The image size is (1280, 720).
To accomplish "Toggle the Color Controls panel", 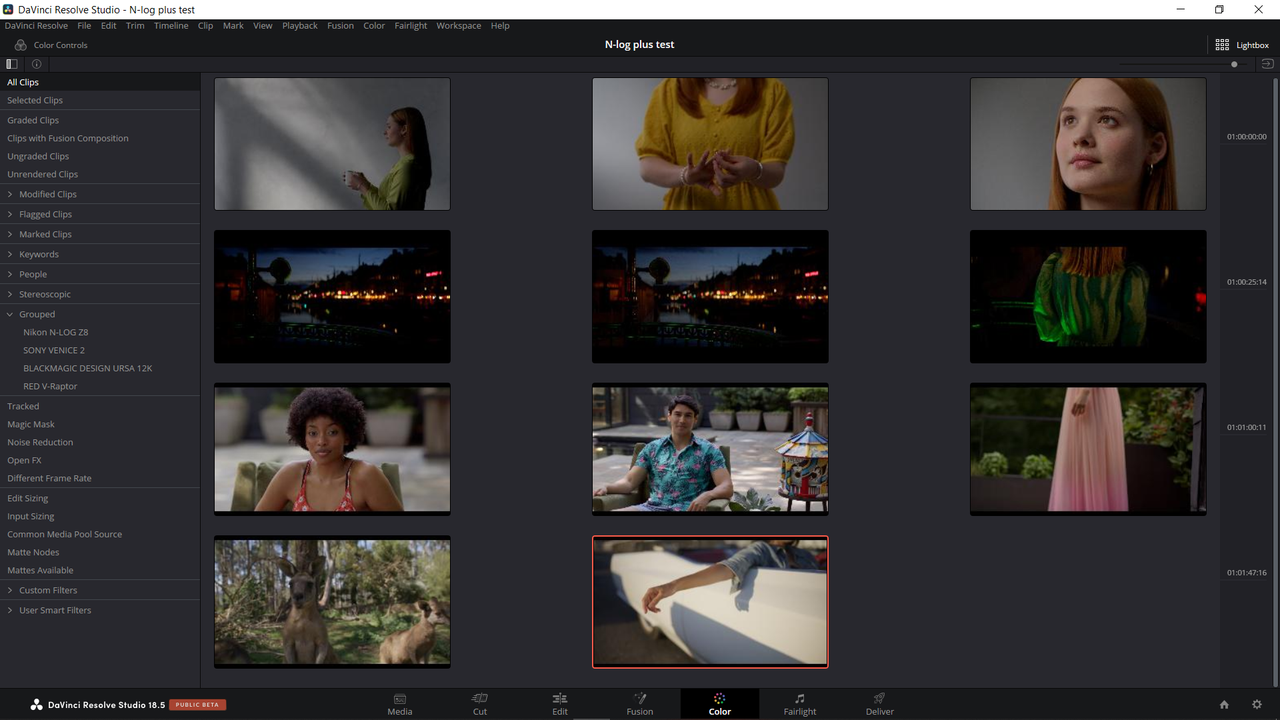I will pos(51,45).
